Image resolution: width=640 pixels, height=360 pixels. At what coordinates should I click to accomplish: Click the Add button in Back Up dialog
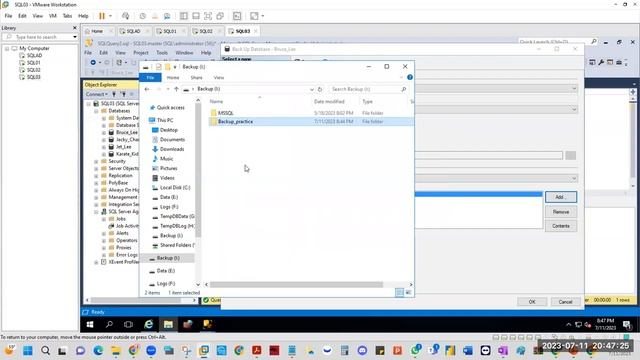click(561, 197)
